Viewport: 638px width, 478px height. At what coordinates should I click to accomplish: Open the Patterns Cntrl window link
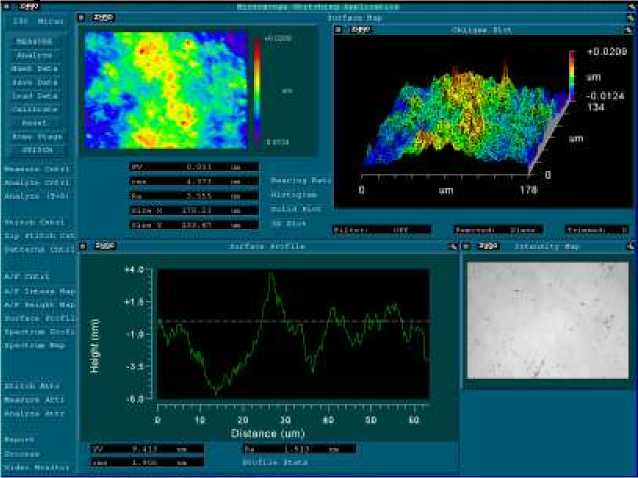(x=39, y=249)
